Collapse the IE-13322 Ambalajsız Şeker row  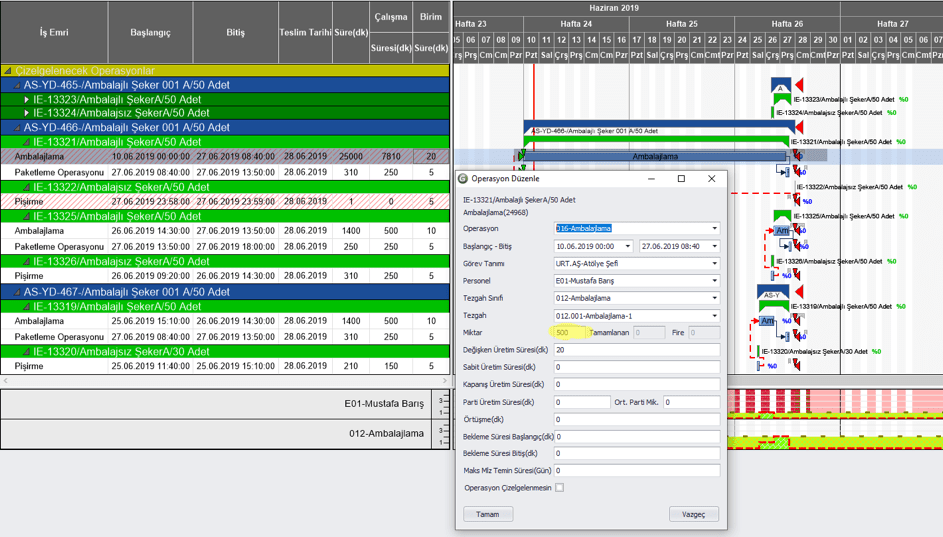tap(26, 188)
